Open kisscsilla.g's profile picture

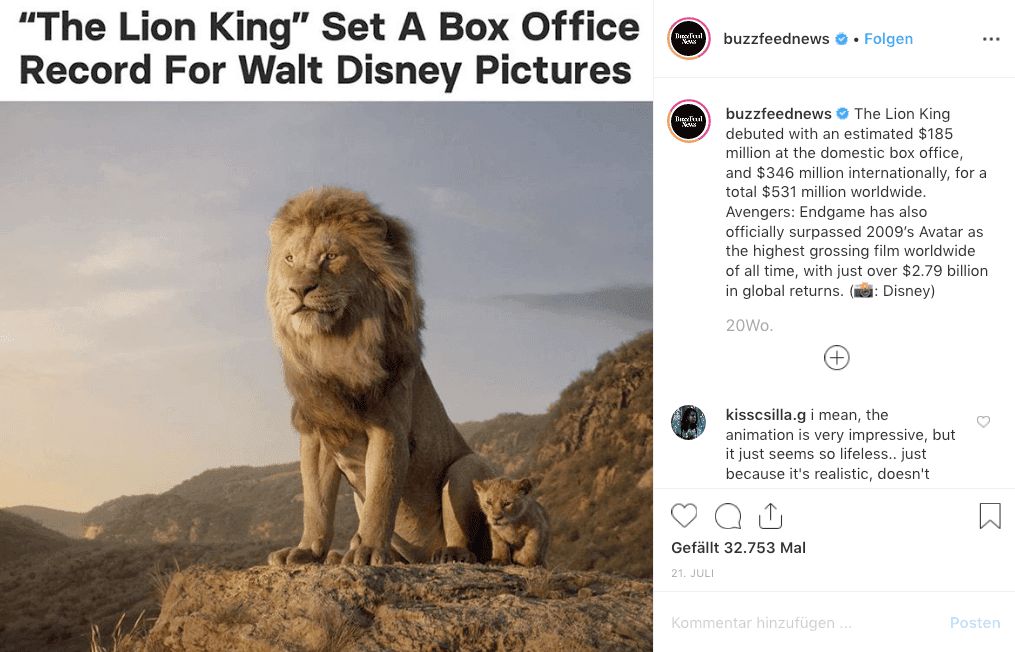(x=688, y=422)
